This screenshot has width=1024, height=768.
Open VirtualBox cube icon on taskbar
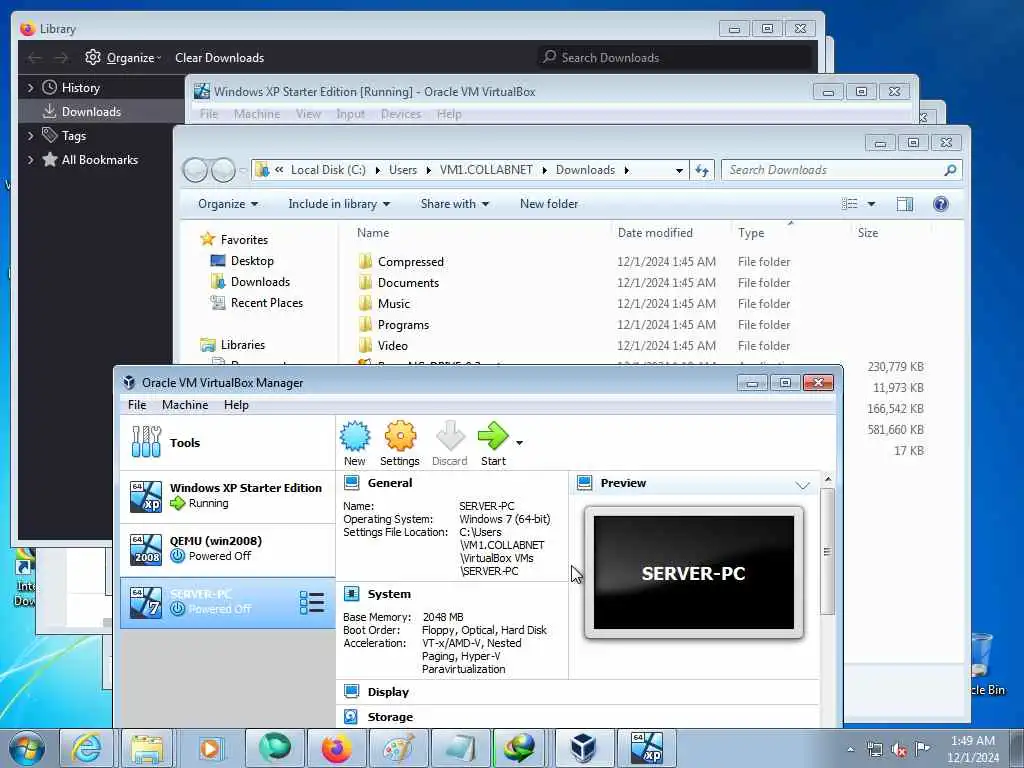(583, 748)
